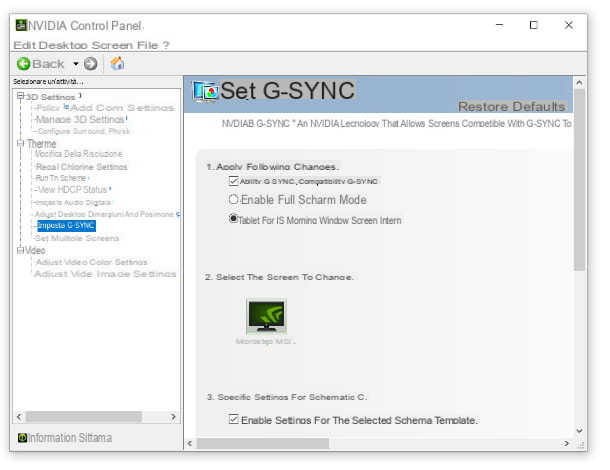The height and width of the screenshot is (470, 610).
Task: Select Tablet For IS Morning Window radio button
Action: [233, 219]
